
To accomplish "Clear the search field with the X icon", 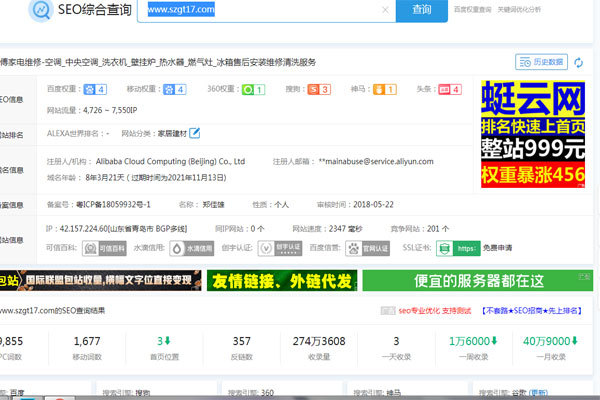I will [384, 10].
